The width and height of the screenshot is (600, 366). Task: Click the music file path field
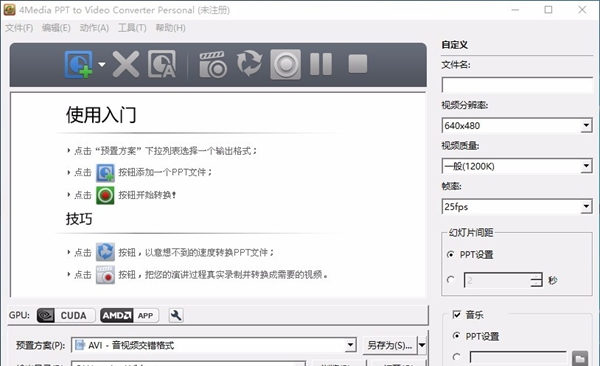[x=518, y=358]
